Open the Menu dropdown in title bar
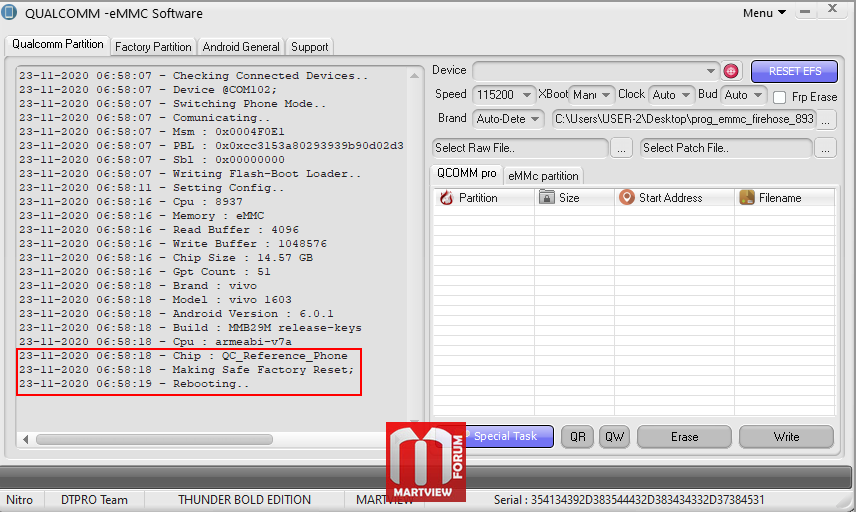The image size is (856, 512). tap(764, 13)
